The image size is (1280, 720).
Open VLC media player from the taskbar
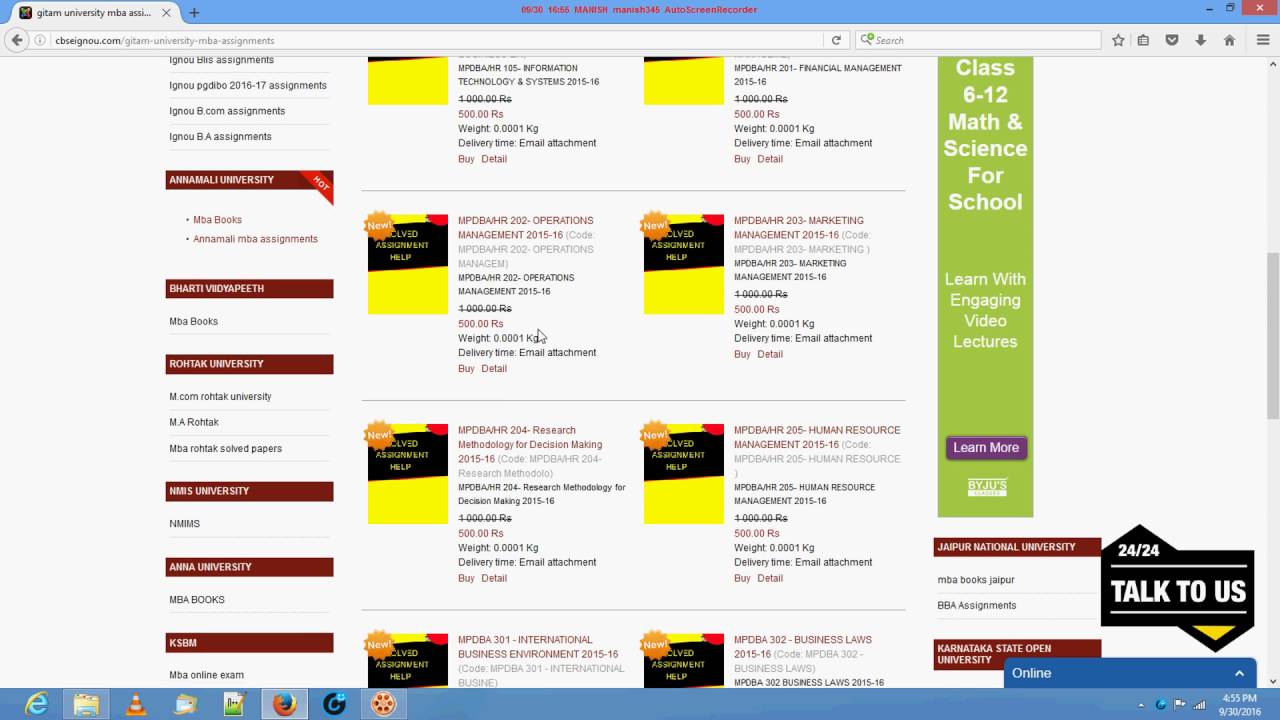coord(136,704)
